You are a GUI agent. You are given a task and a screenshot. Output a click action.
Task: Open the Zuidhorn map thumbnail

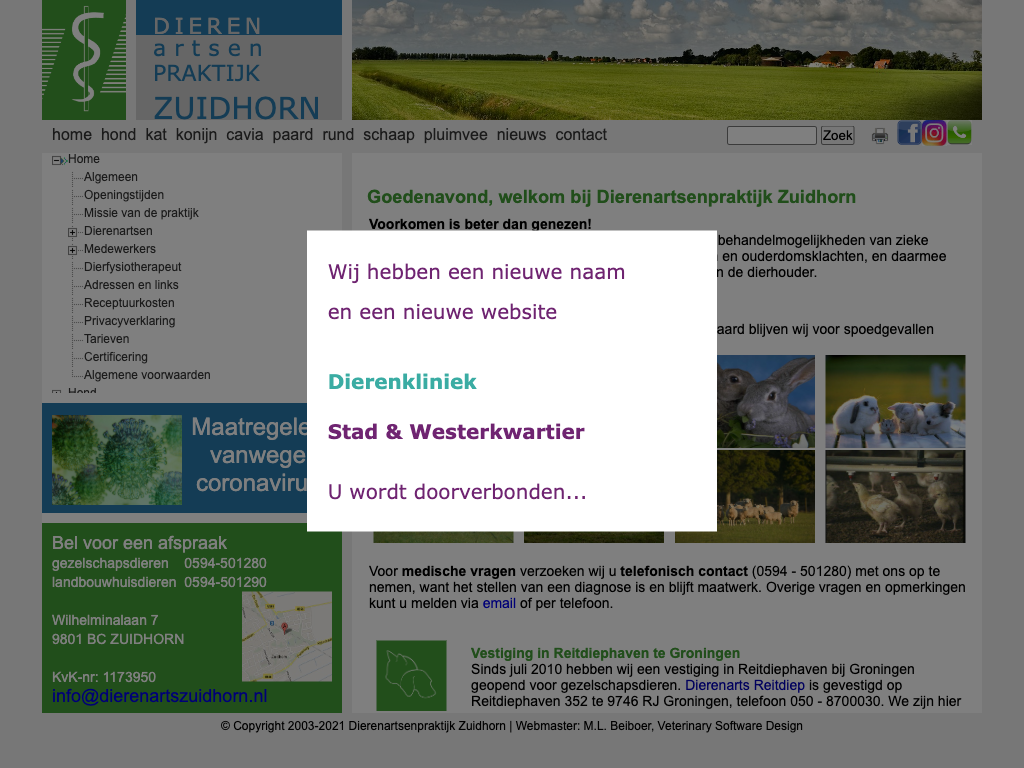click(287, 636)
